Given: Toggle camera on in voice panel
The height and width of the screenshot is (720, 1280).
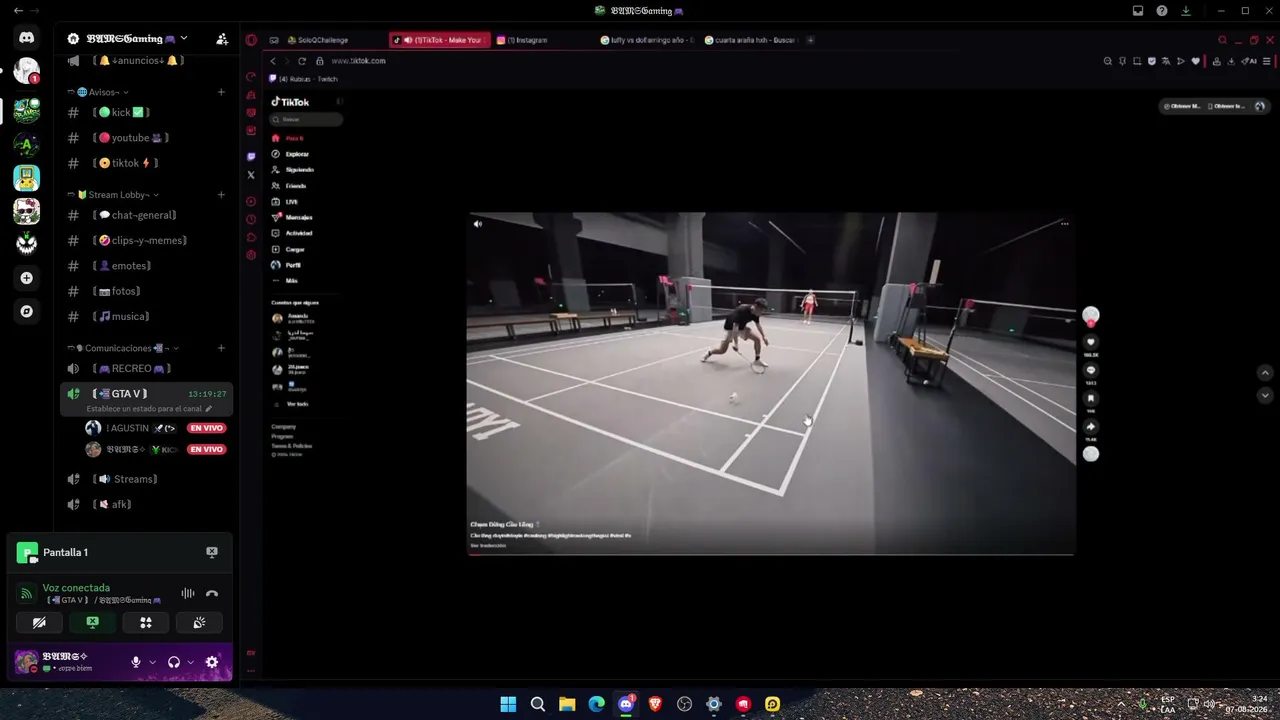Looking at the screenshot, I should 39,622.
